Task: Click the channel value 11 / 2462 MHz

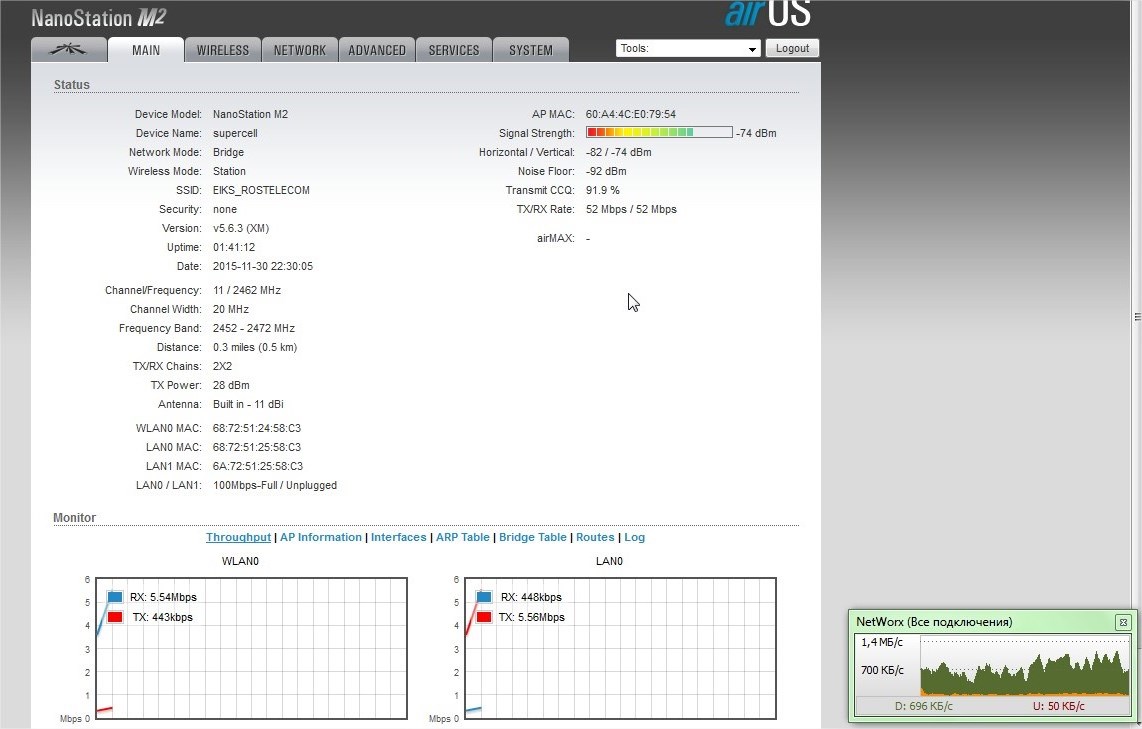Action: [247, 290]
